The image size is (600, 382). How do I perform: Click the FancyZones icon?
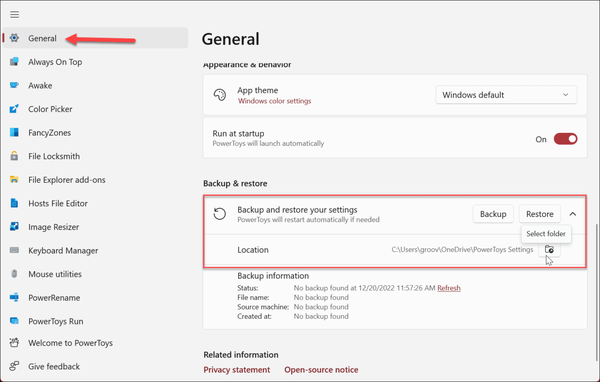coord(14,132)
